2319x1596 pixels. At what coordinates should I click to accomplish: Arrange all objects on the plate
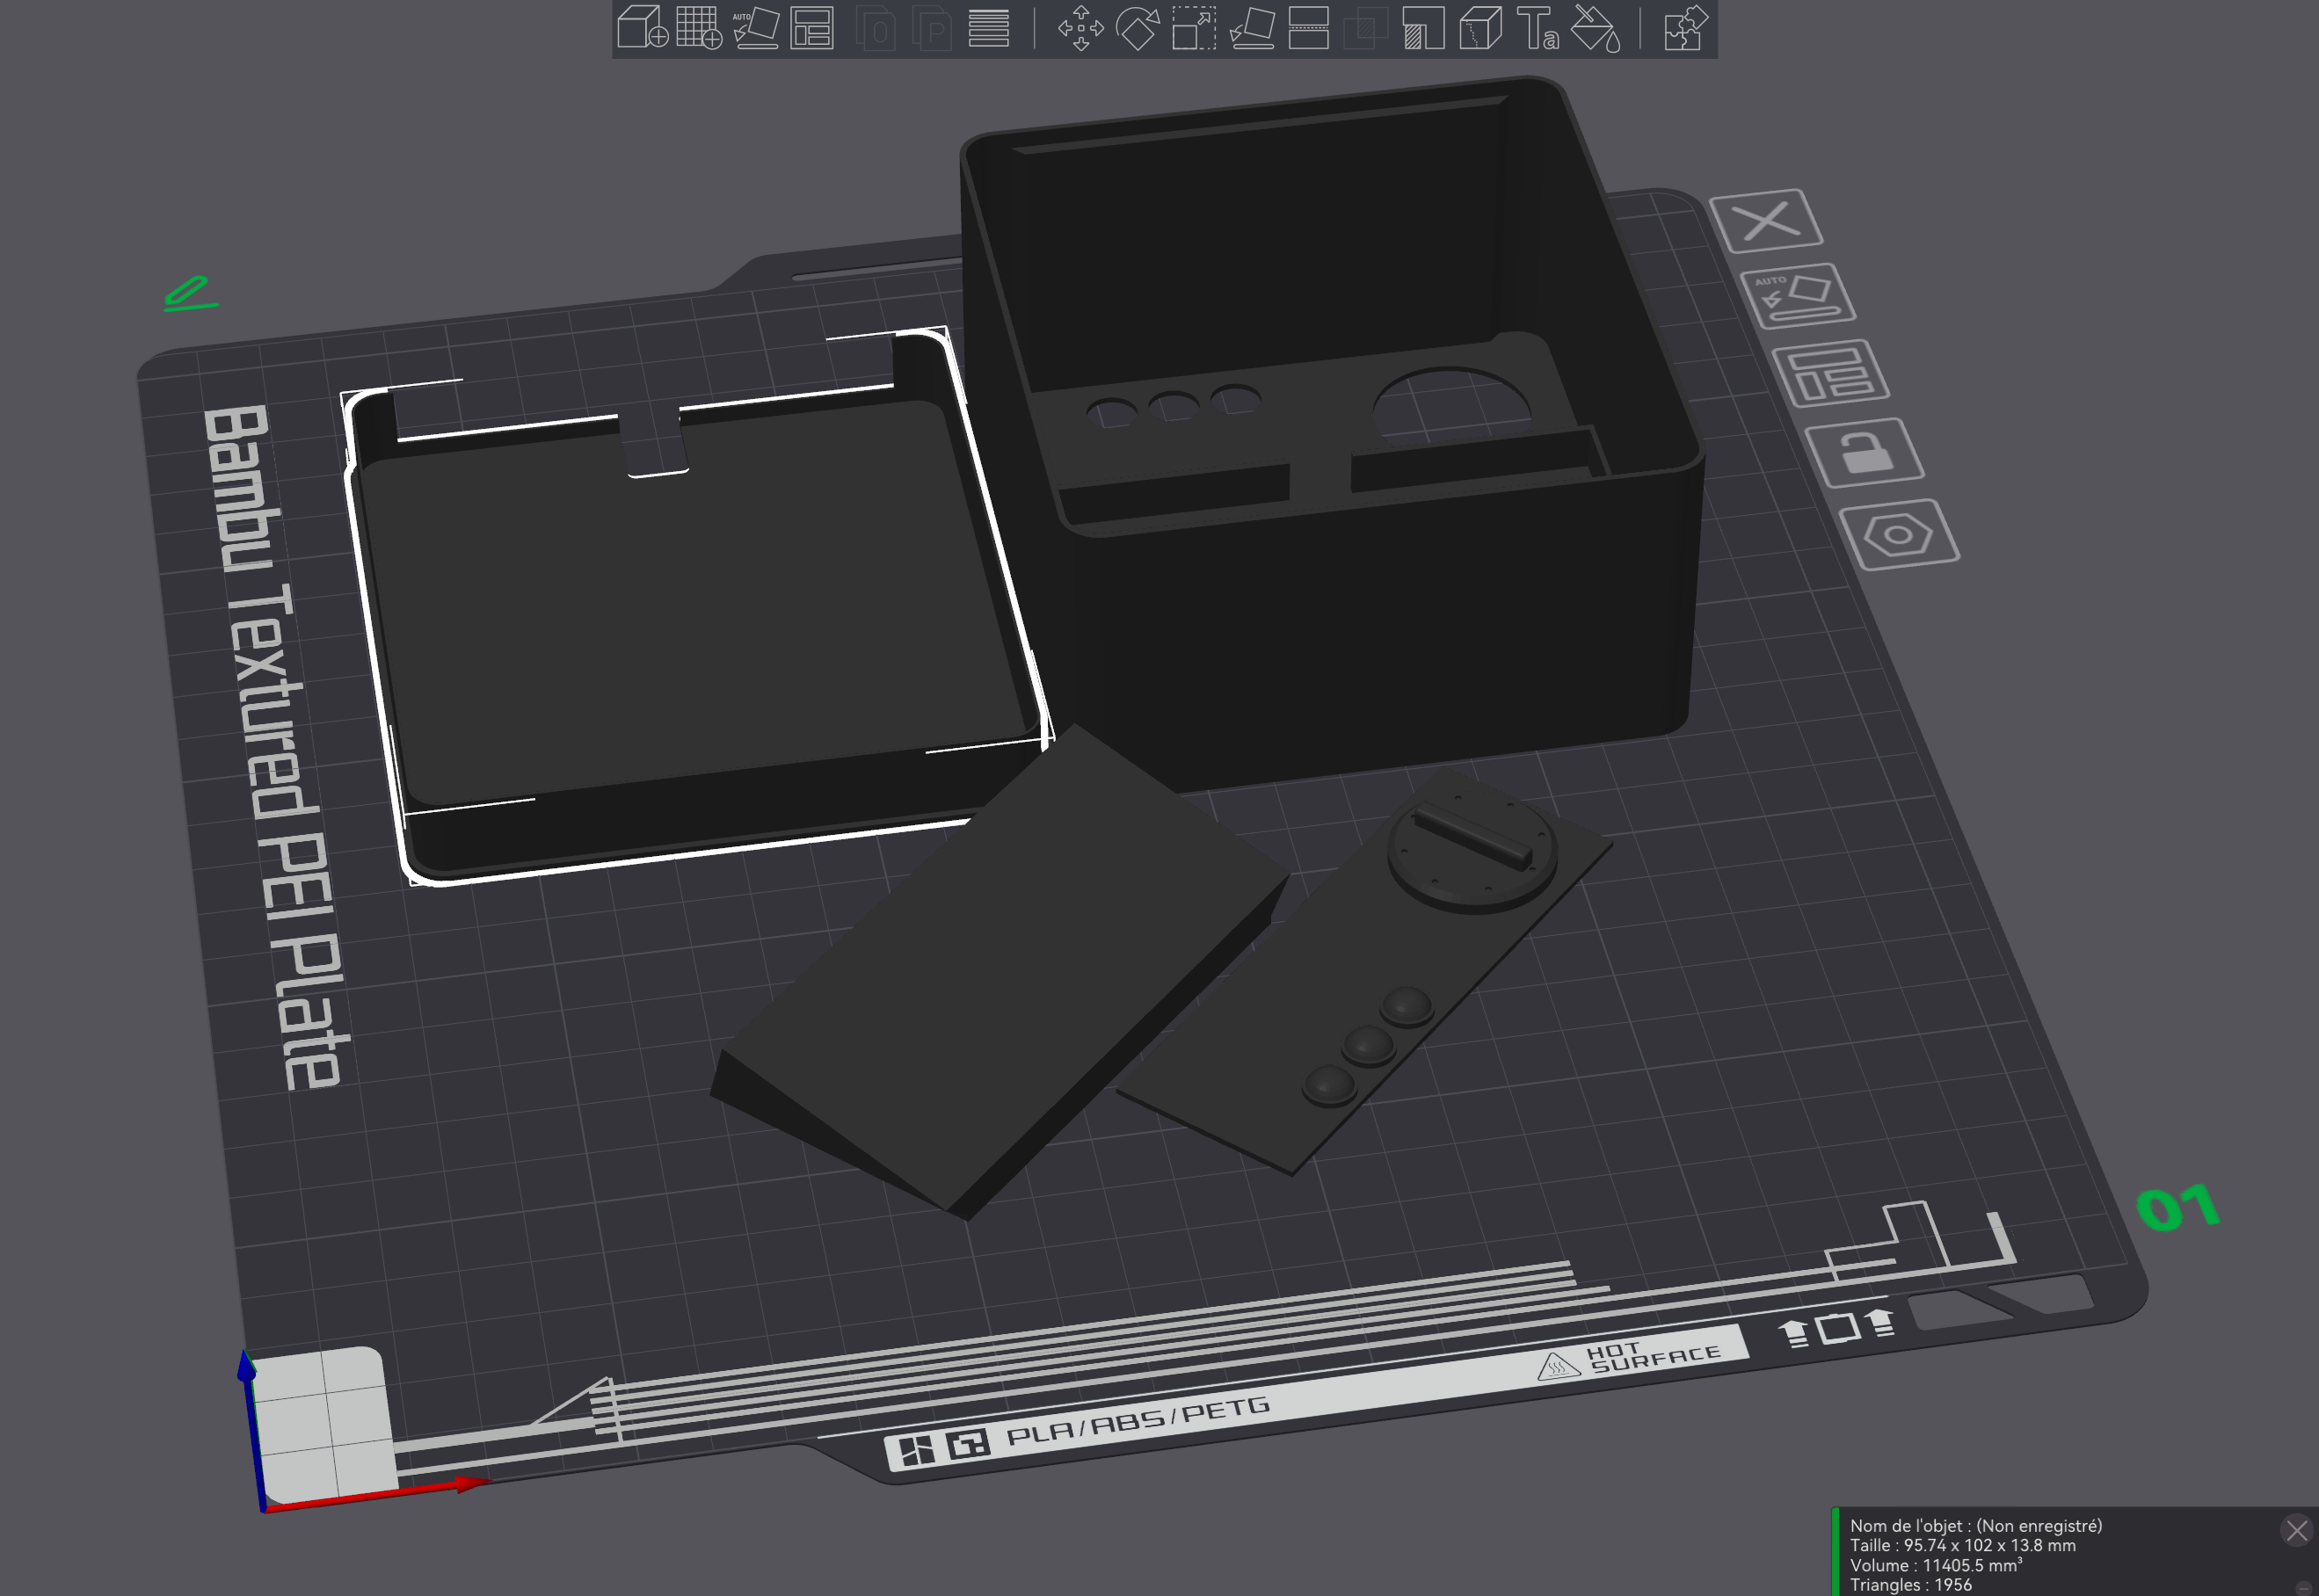813,30
